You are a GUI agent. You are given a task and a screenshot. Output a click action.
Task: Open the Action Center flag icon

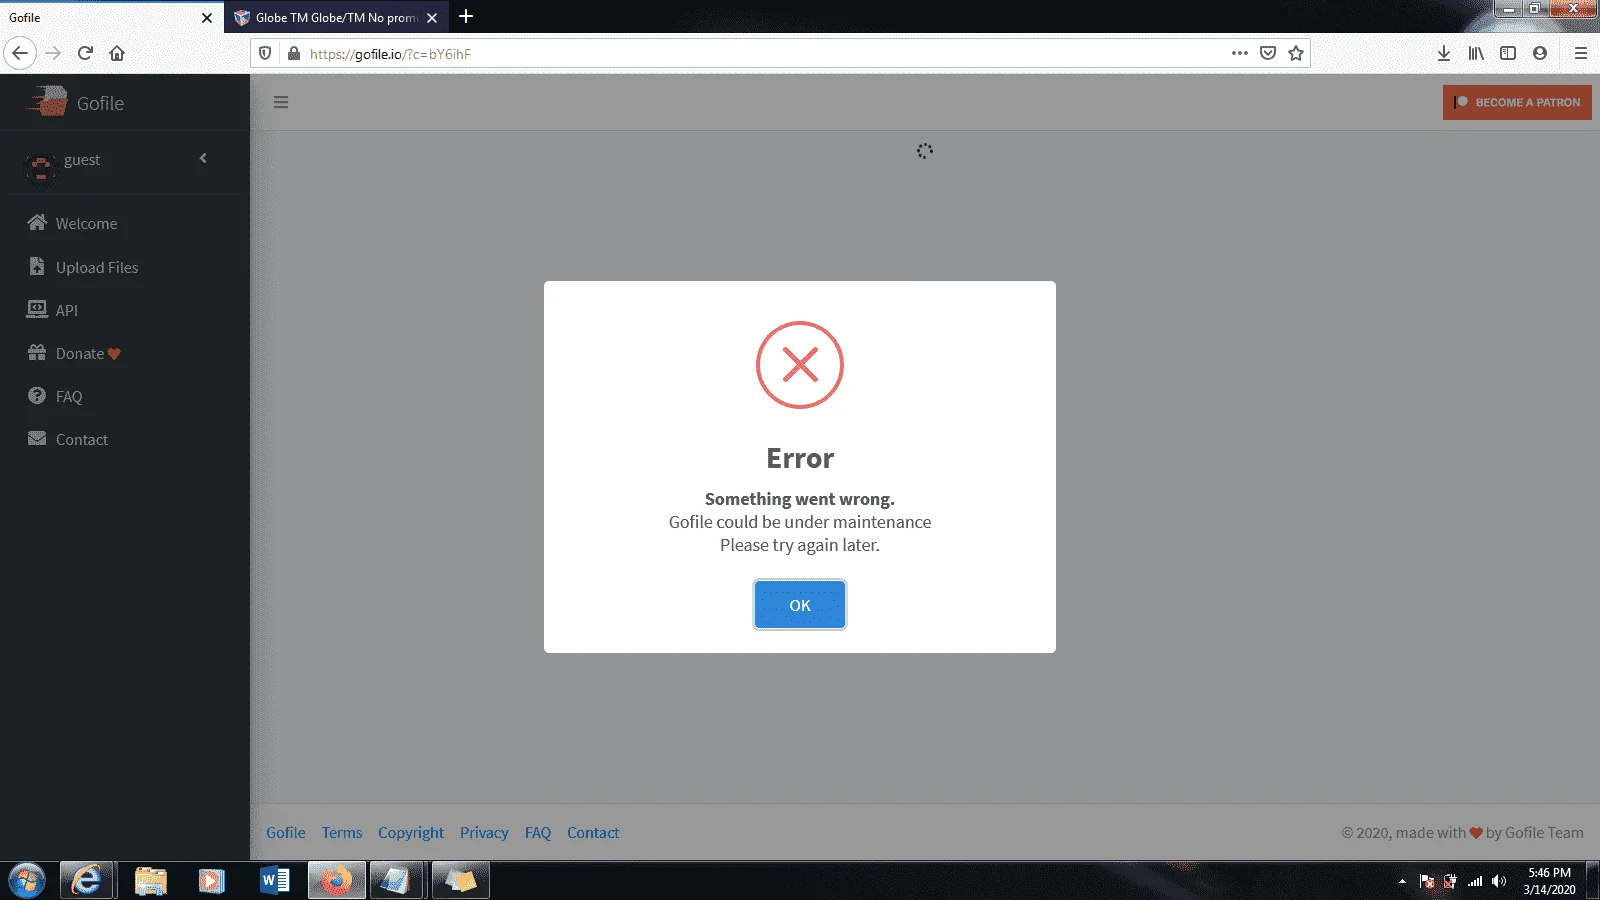point(1427,881)
